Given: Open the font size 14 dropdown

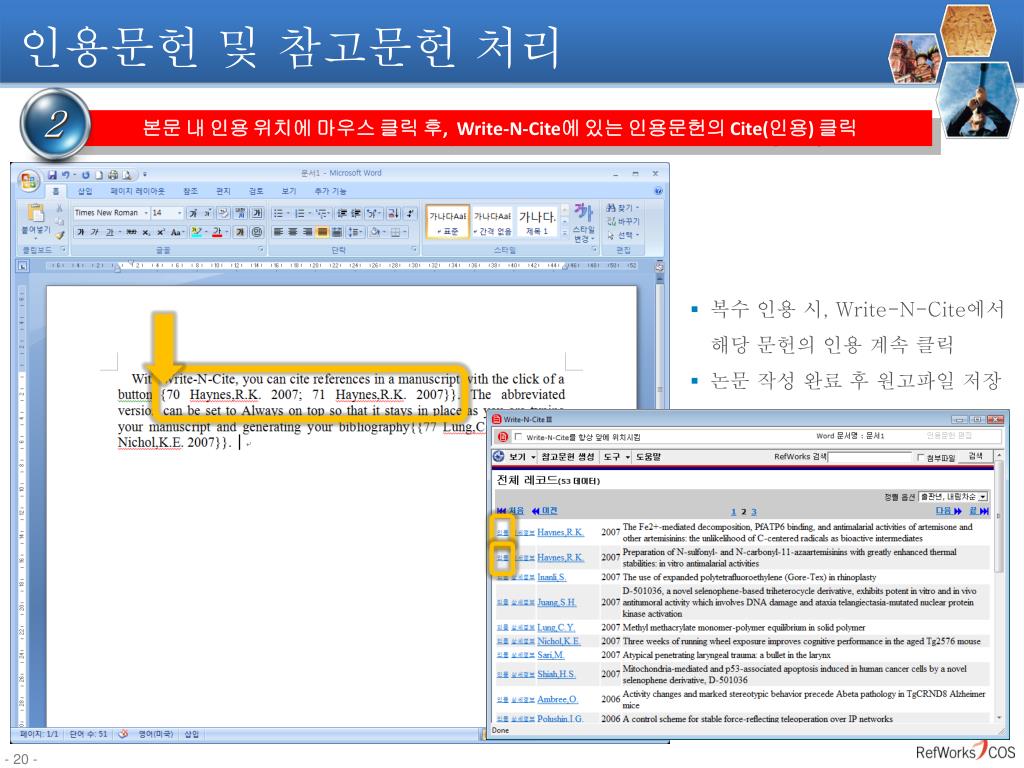Looking at the screenshot, I should (x=180, y=213).
